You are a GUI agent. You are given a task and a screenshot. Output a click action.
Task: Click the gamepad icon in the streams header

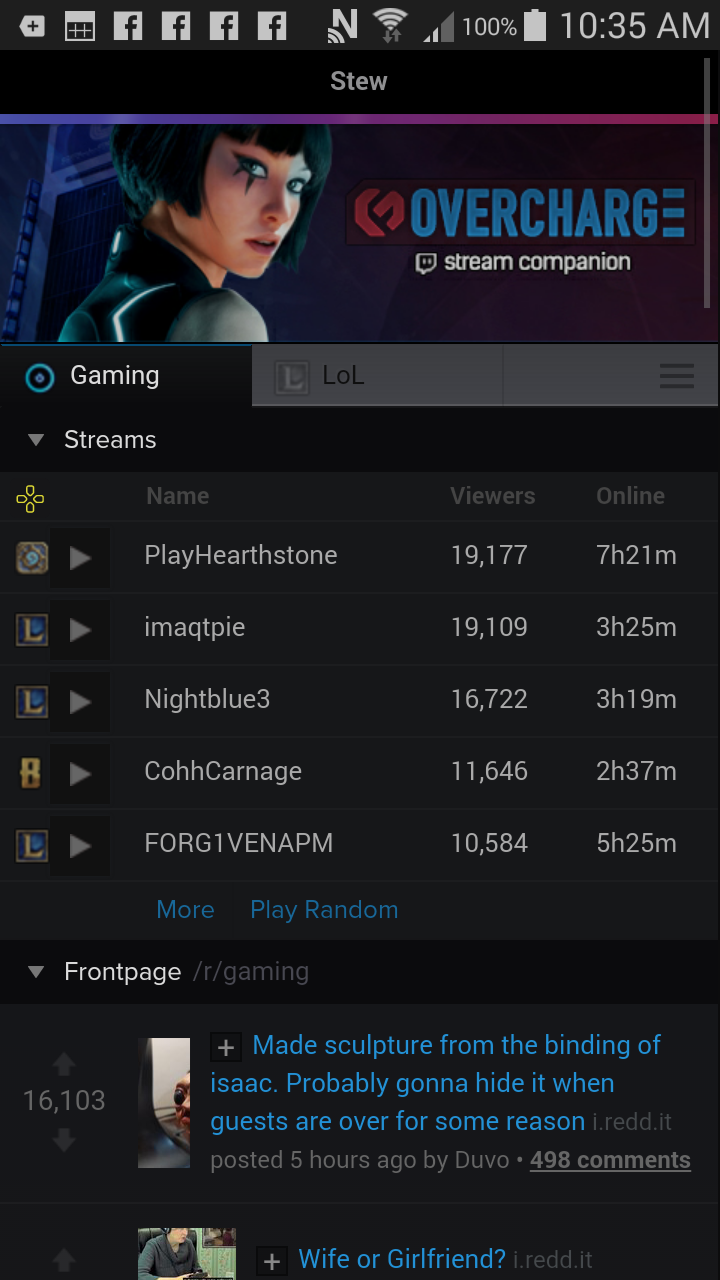click(x=29, y=496)
